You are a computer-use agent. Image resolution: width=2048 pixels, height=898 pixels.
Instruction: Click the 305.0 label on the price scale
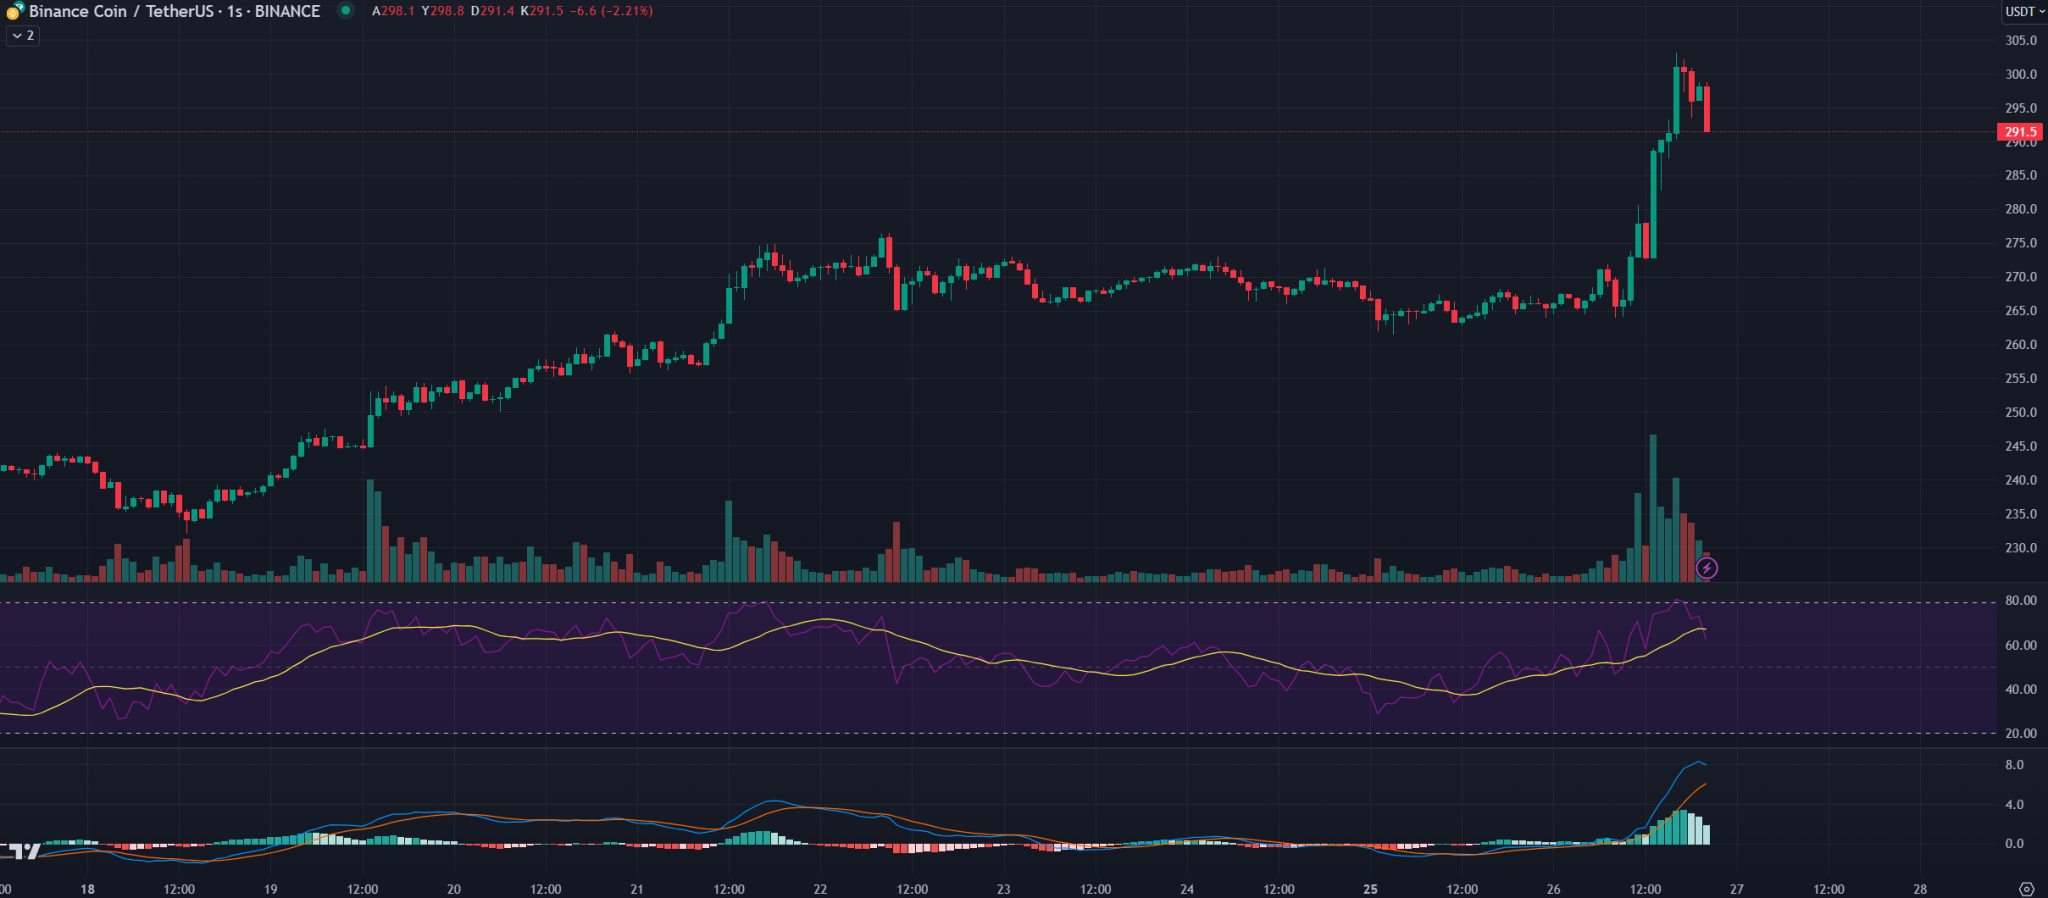tap(2020, 41)
